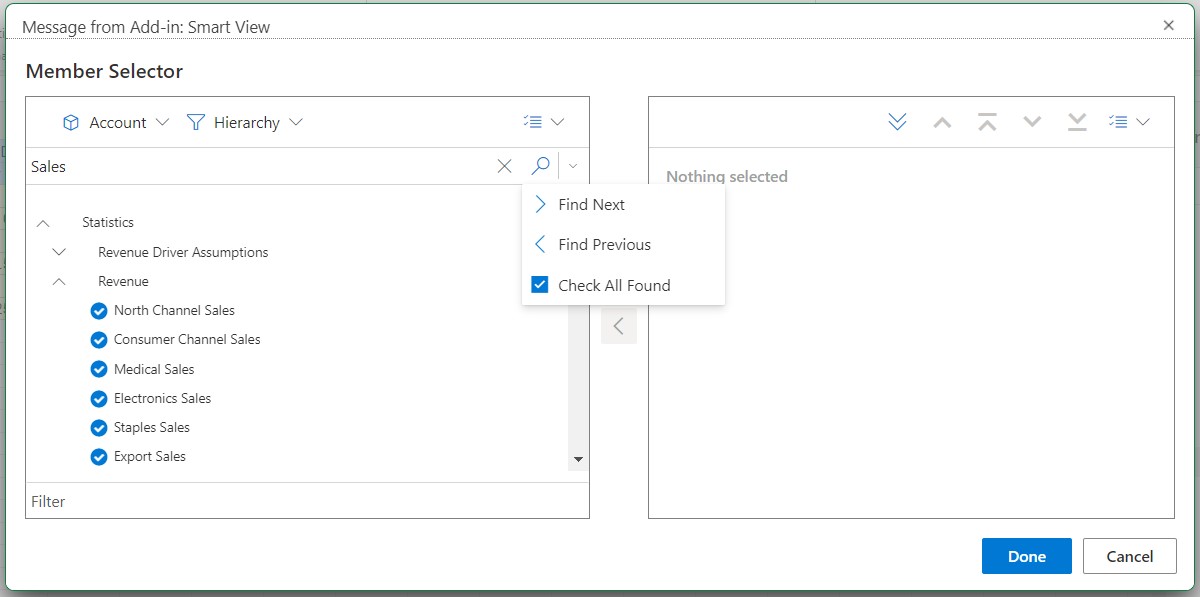Click the move-to-bottom icon in right panel
The height and width of the screenshot is (597, 1200).
(1077, 120)
